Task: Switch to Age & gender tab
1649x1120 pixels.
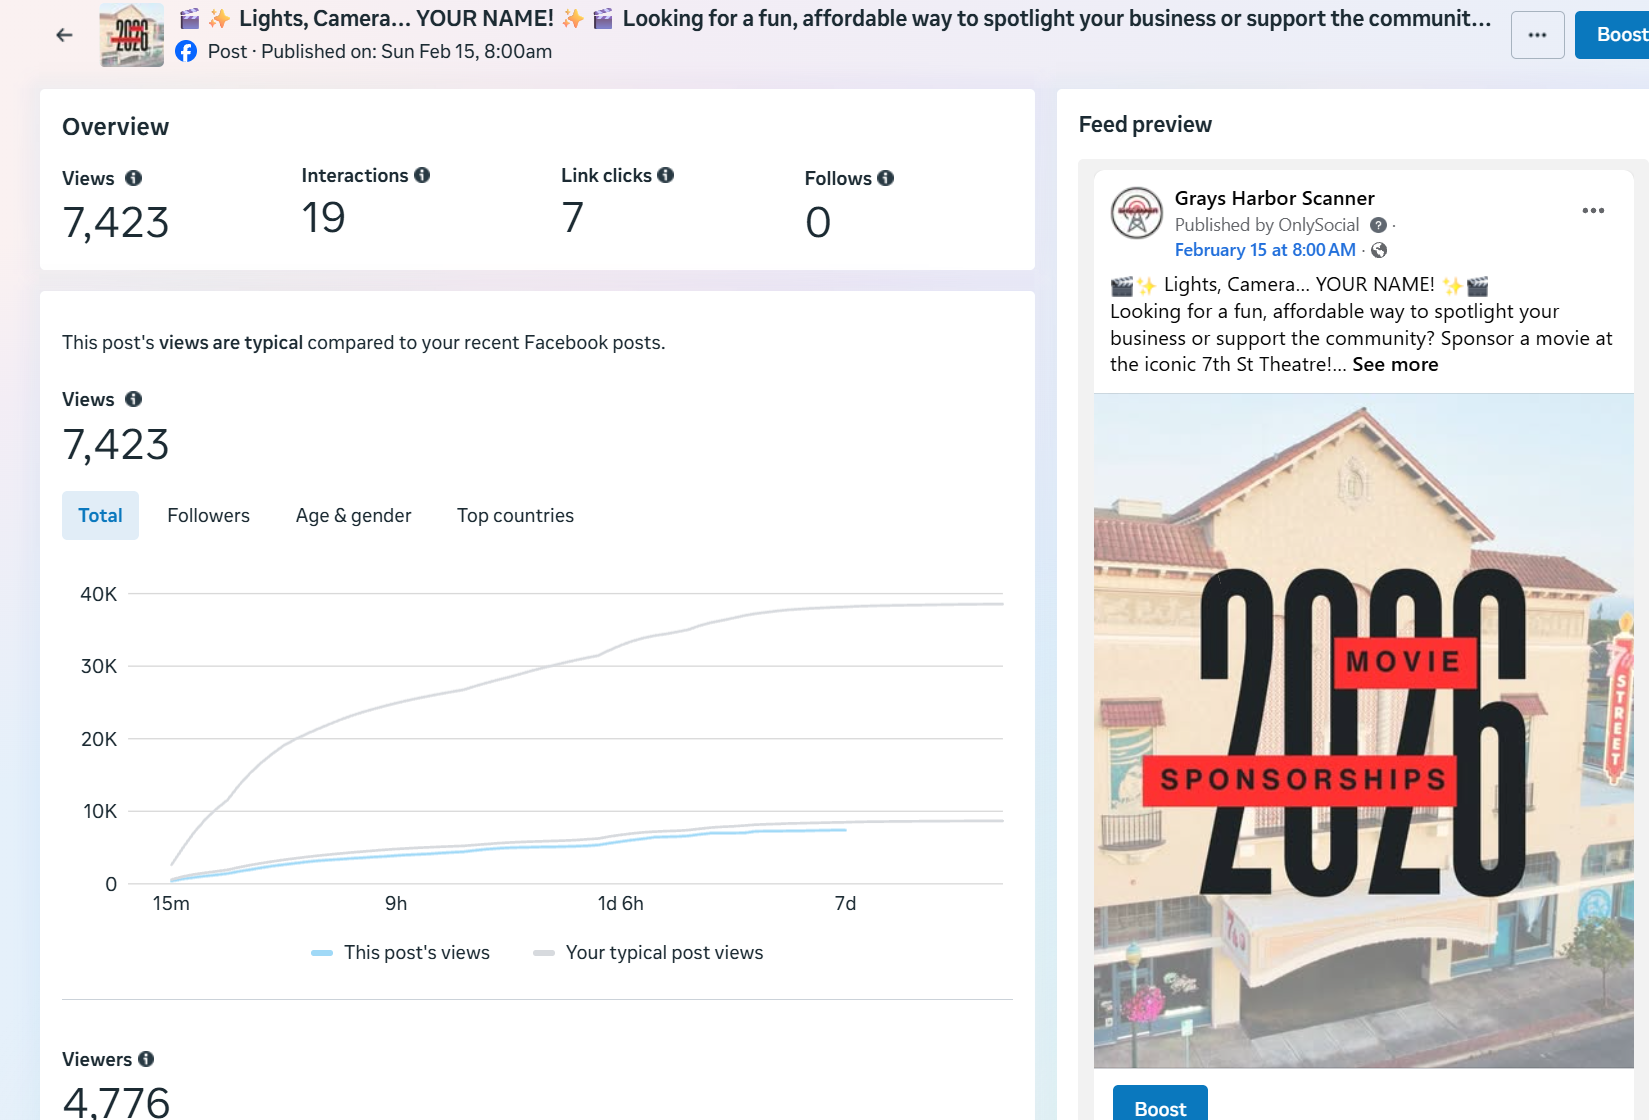Action: tap(353, 515)
